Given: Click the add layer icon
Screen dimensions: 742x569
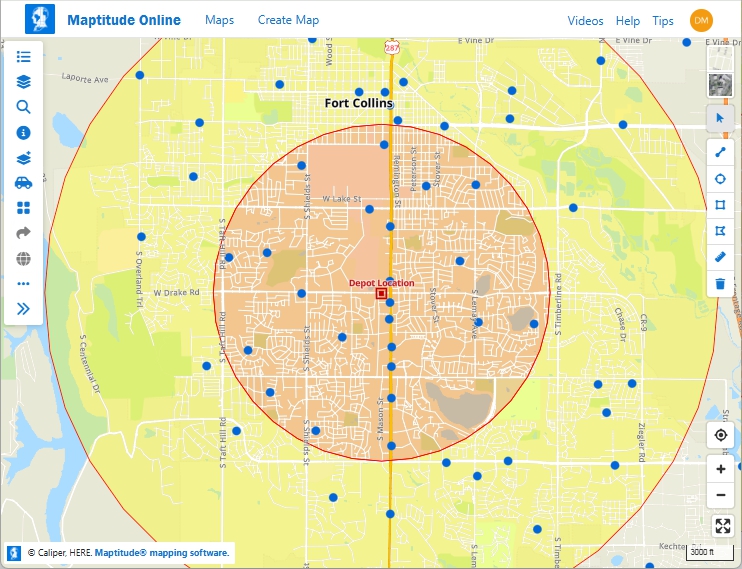Looking at the screenshot, I should (23, 158).
